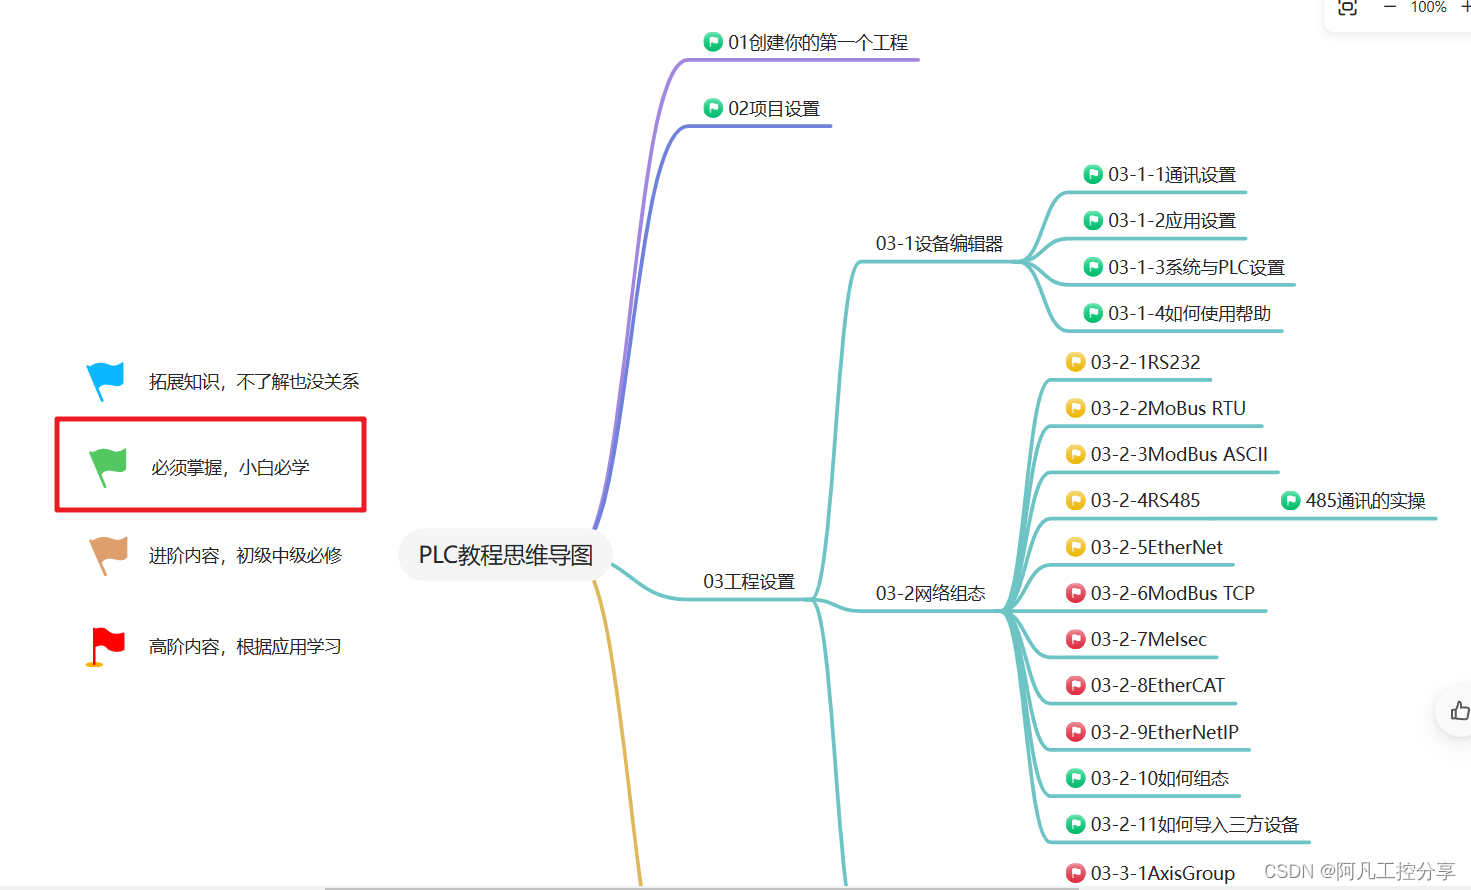
Task: Click the red flag beside 03-2-7Melsec
Action: [1076, 639]
